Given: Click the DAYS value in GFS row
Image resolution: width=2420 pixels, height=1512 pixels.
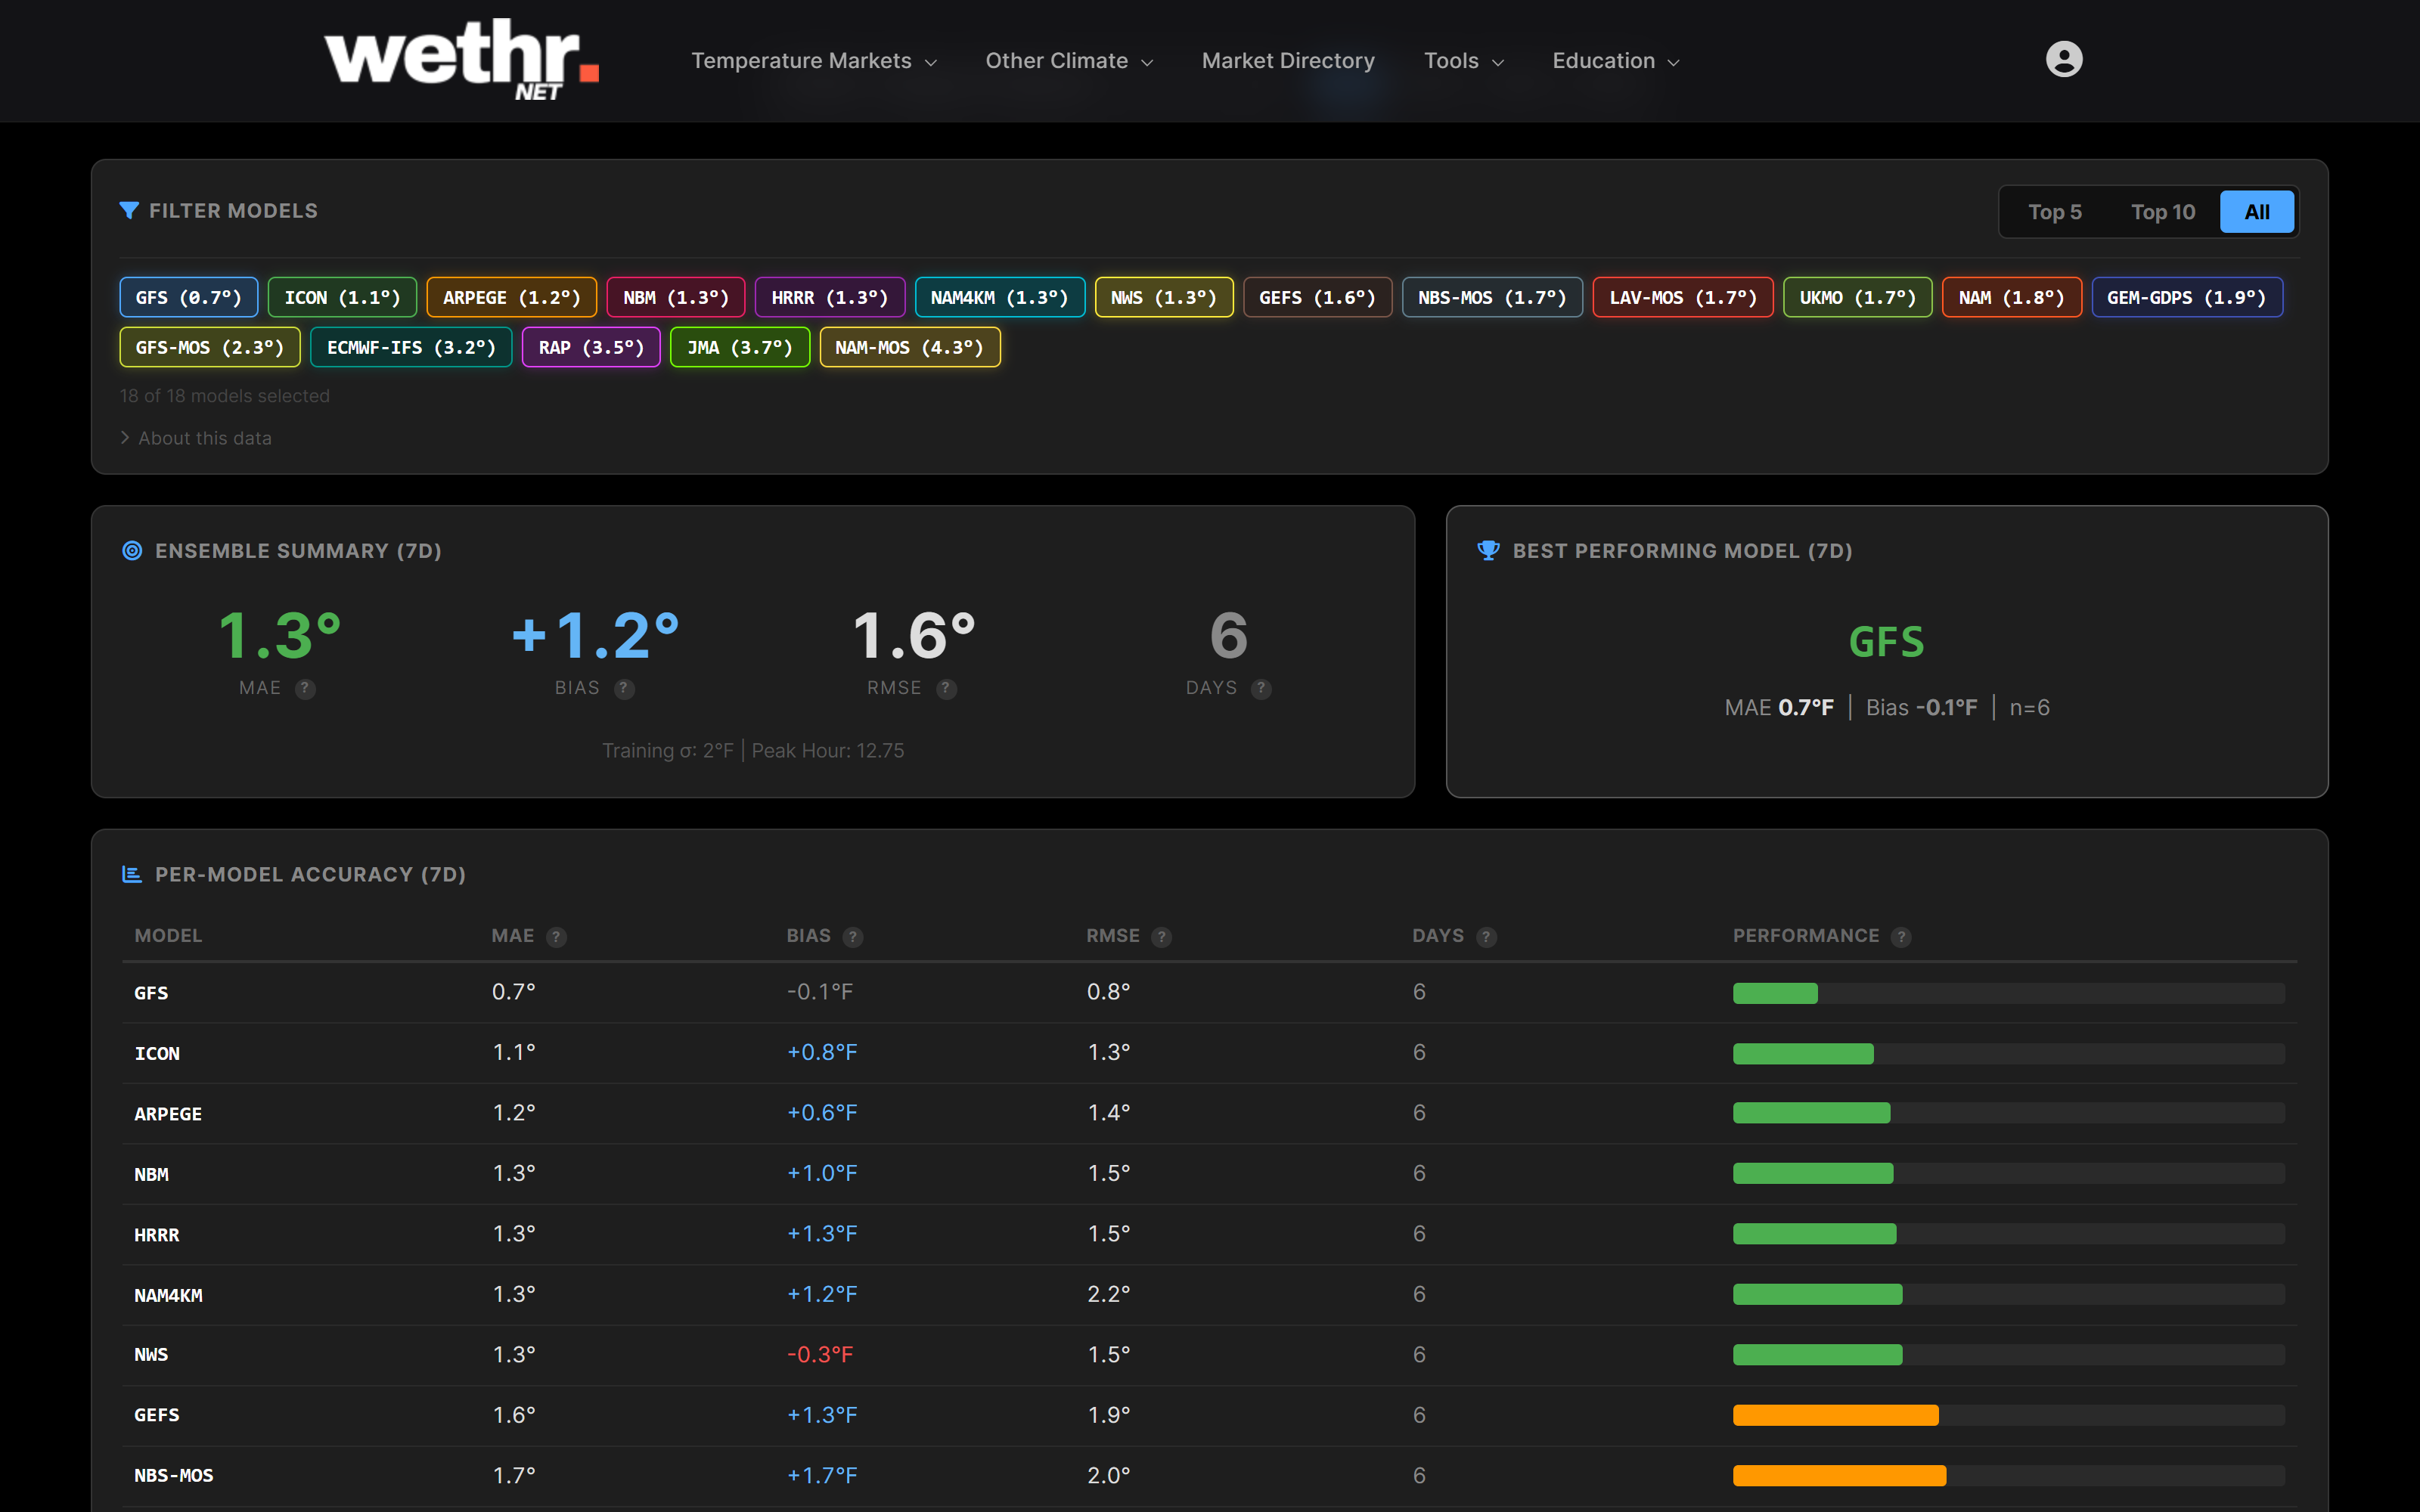Looking at the screenshot, I should 1419,992.
